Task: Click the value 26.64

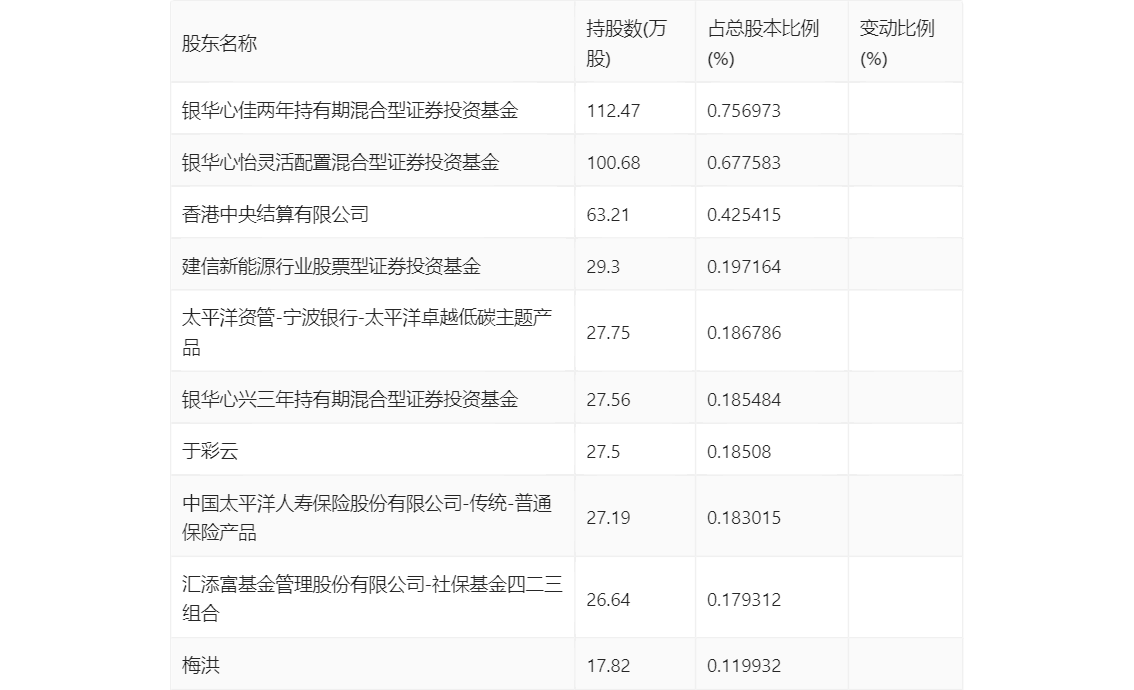Action: point(608,600)
